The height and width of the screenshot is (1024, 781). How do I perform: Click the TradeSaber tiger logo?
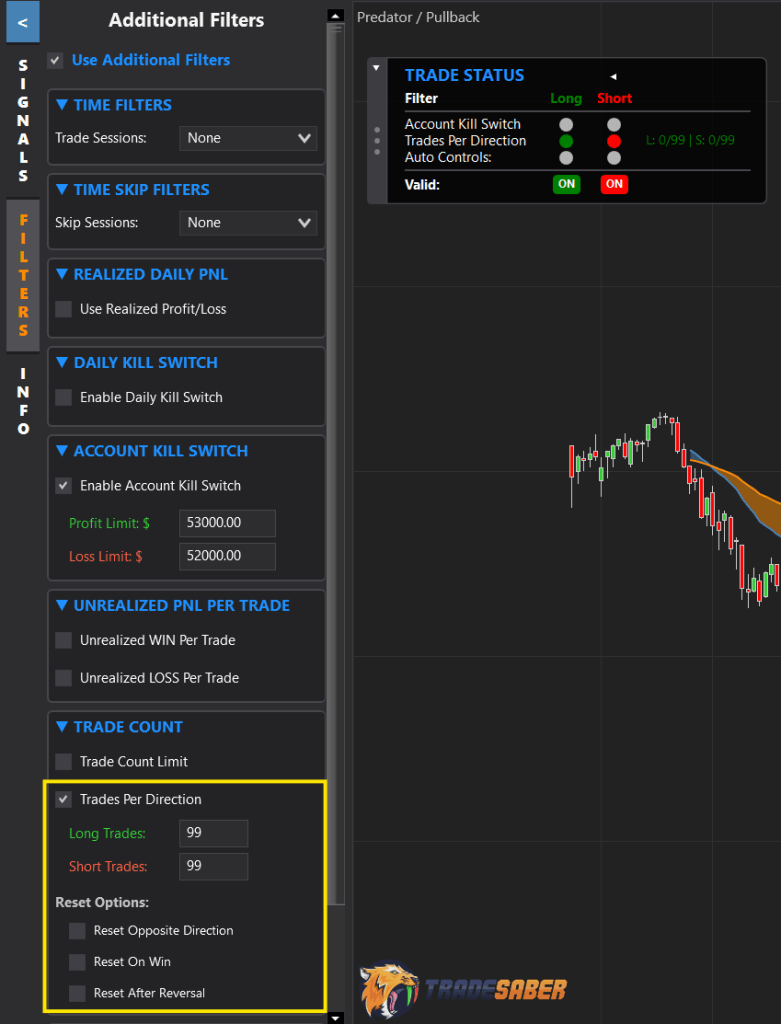point(389,989)
